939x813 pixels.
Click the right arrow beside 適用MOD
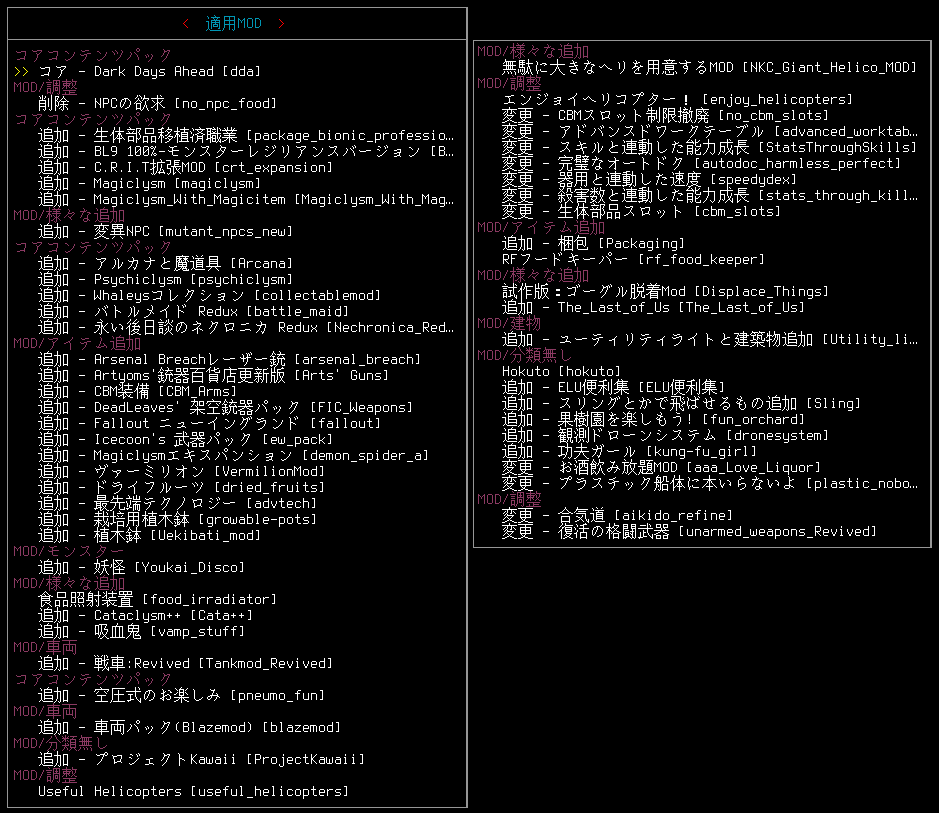[x=281, y=23]
